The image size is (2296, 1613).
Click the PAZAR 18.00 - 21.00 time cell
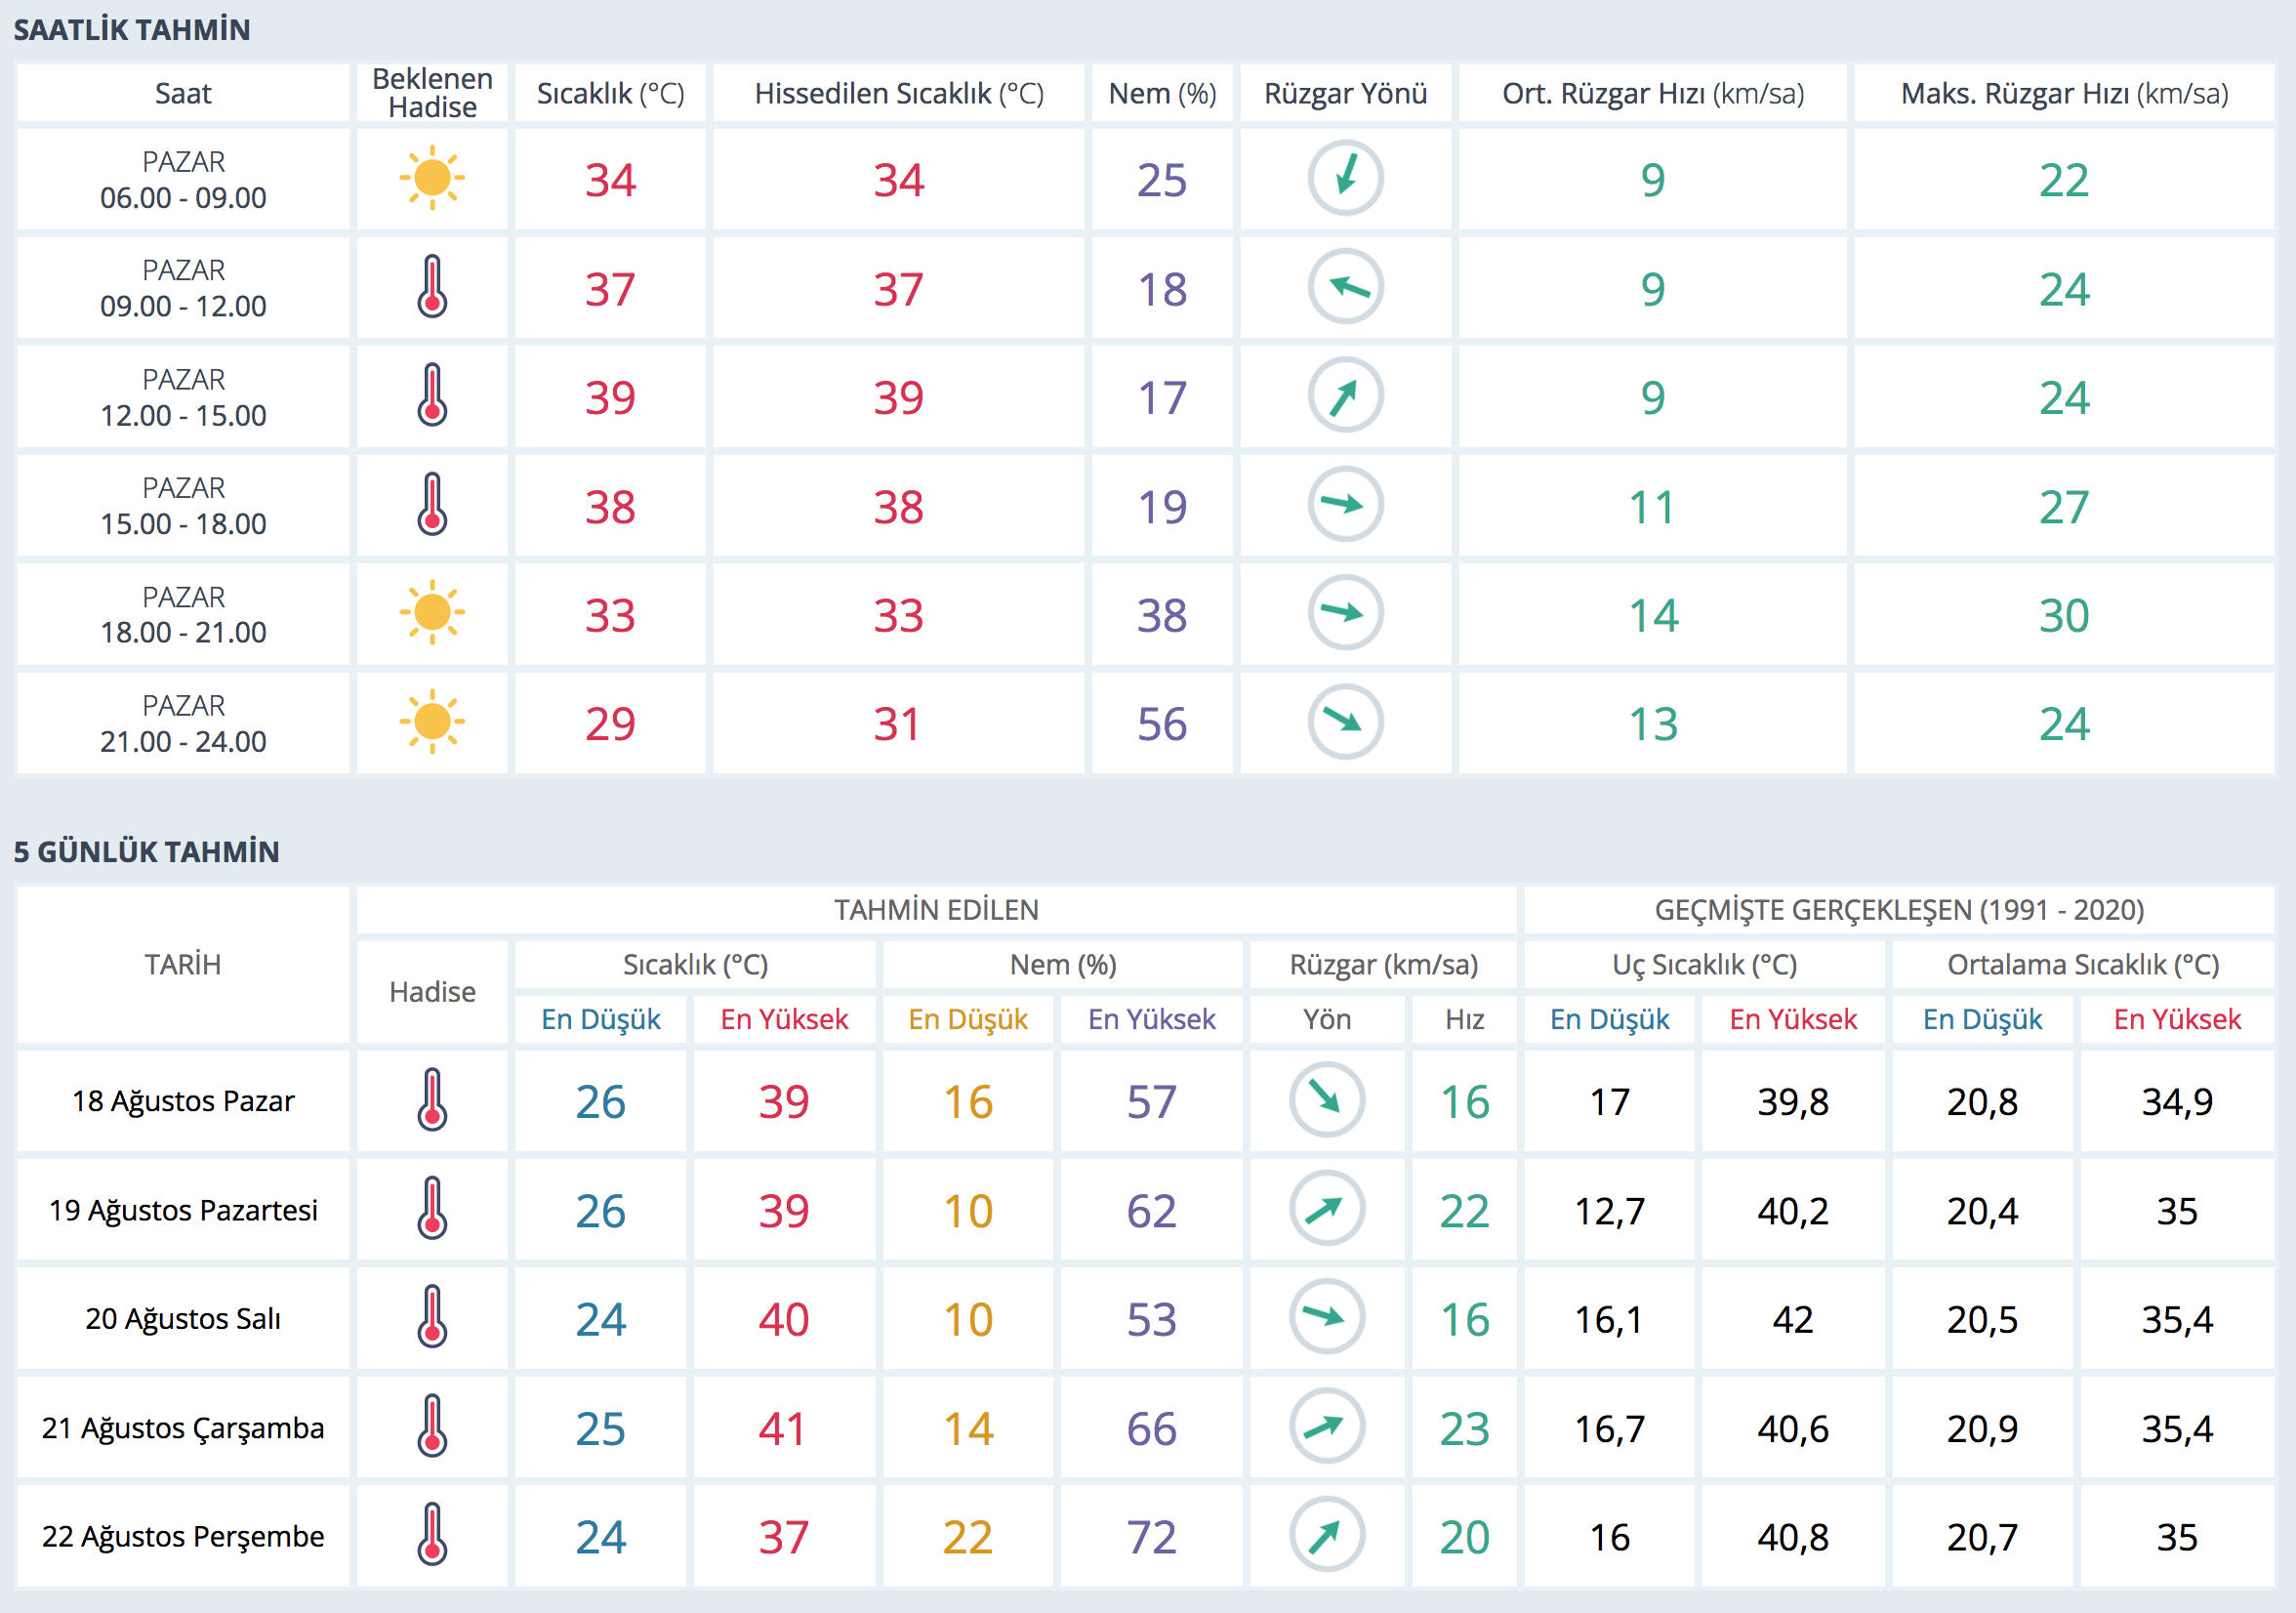click(183, 614)
